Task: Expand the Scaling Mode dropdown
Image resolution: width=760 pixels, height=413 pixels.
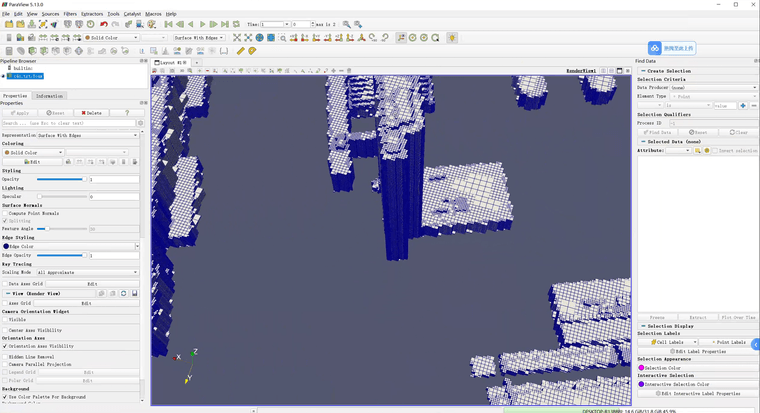Action: click(88, 272)
